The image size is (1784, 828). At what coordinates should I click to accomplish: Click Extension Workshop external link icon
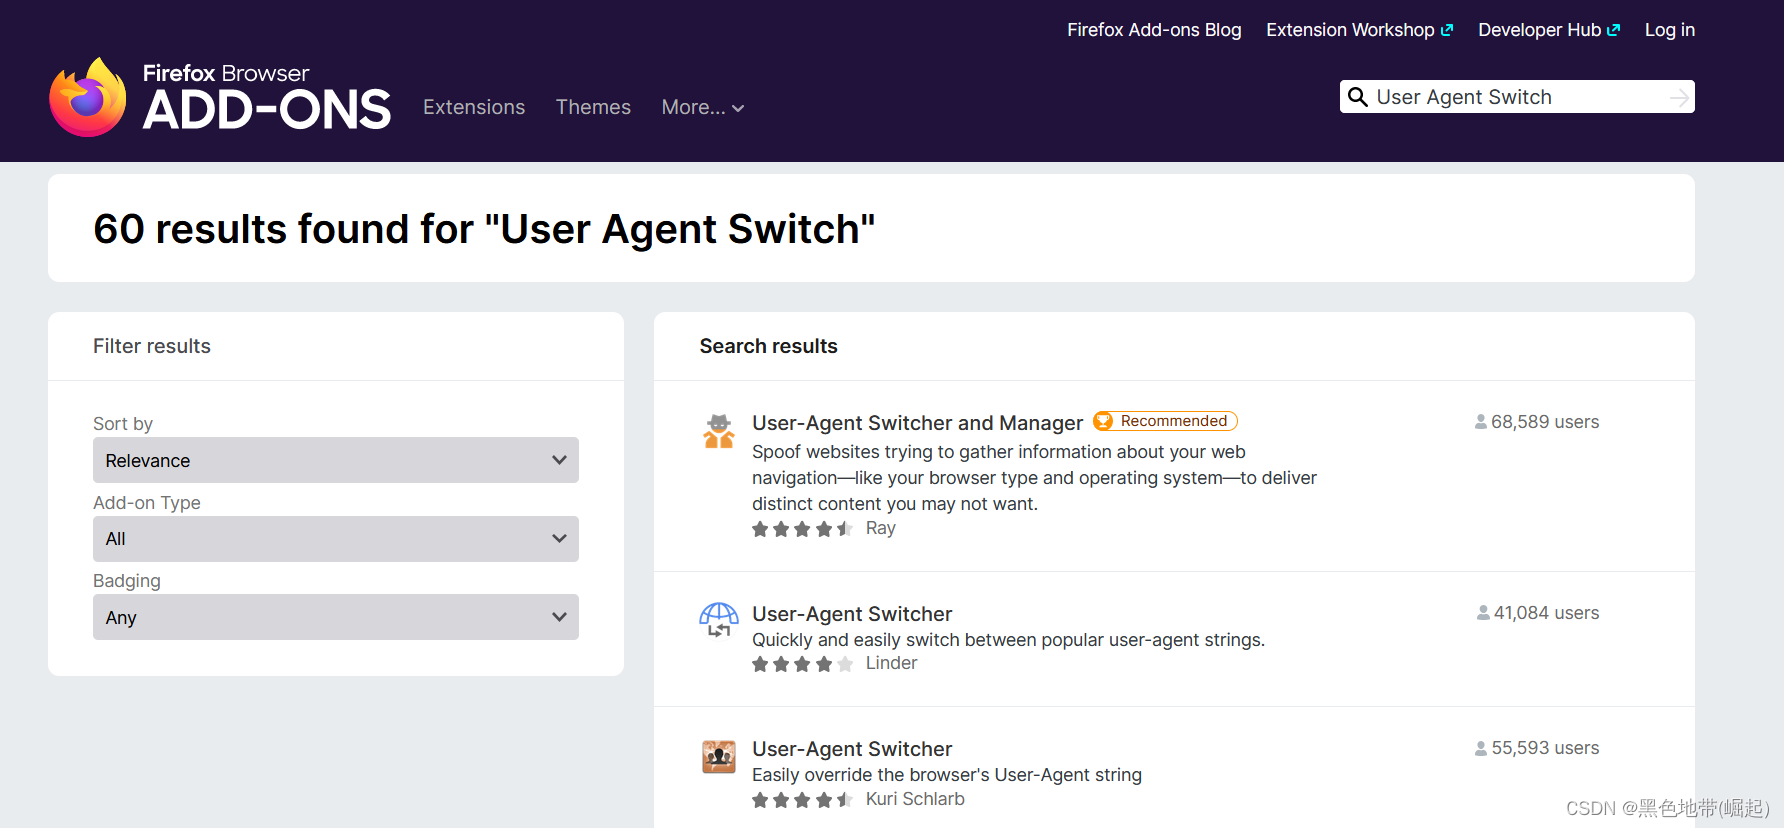pos(1447,30)
